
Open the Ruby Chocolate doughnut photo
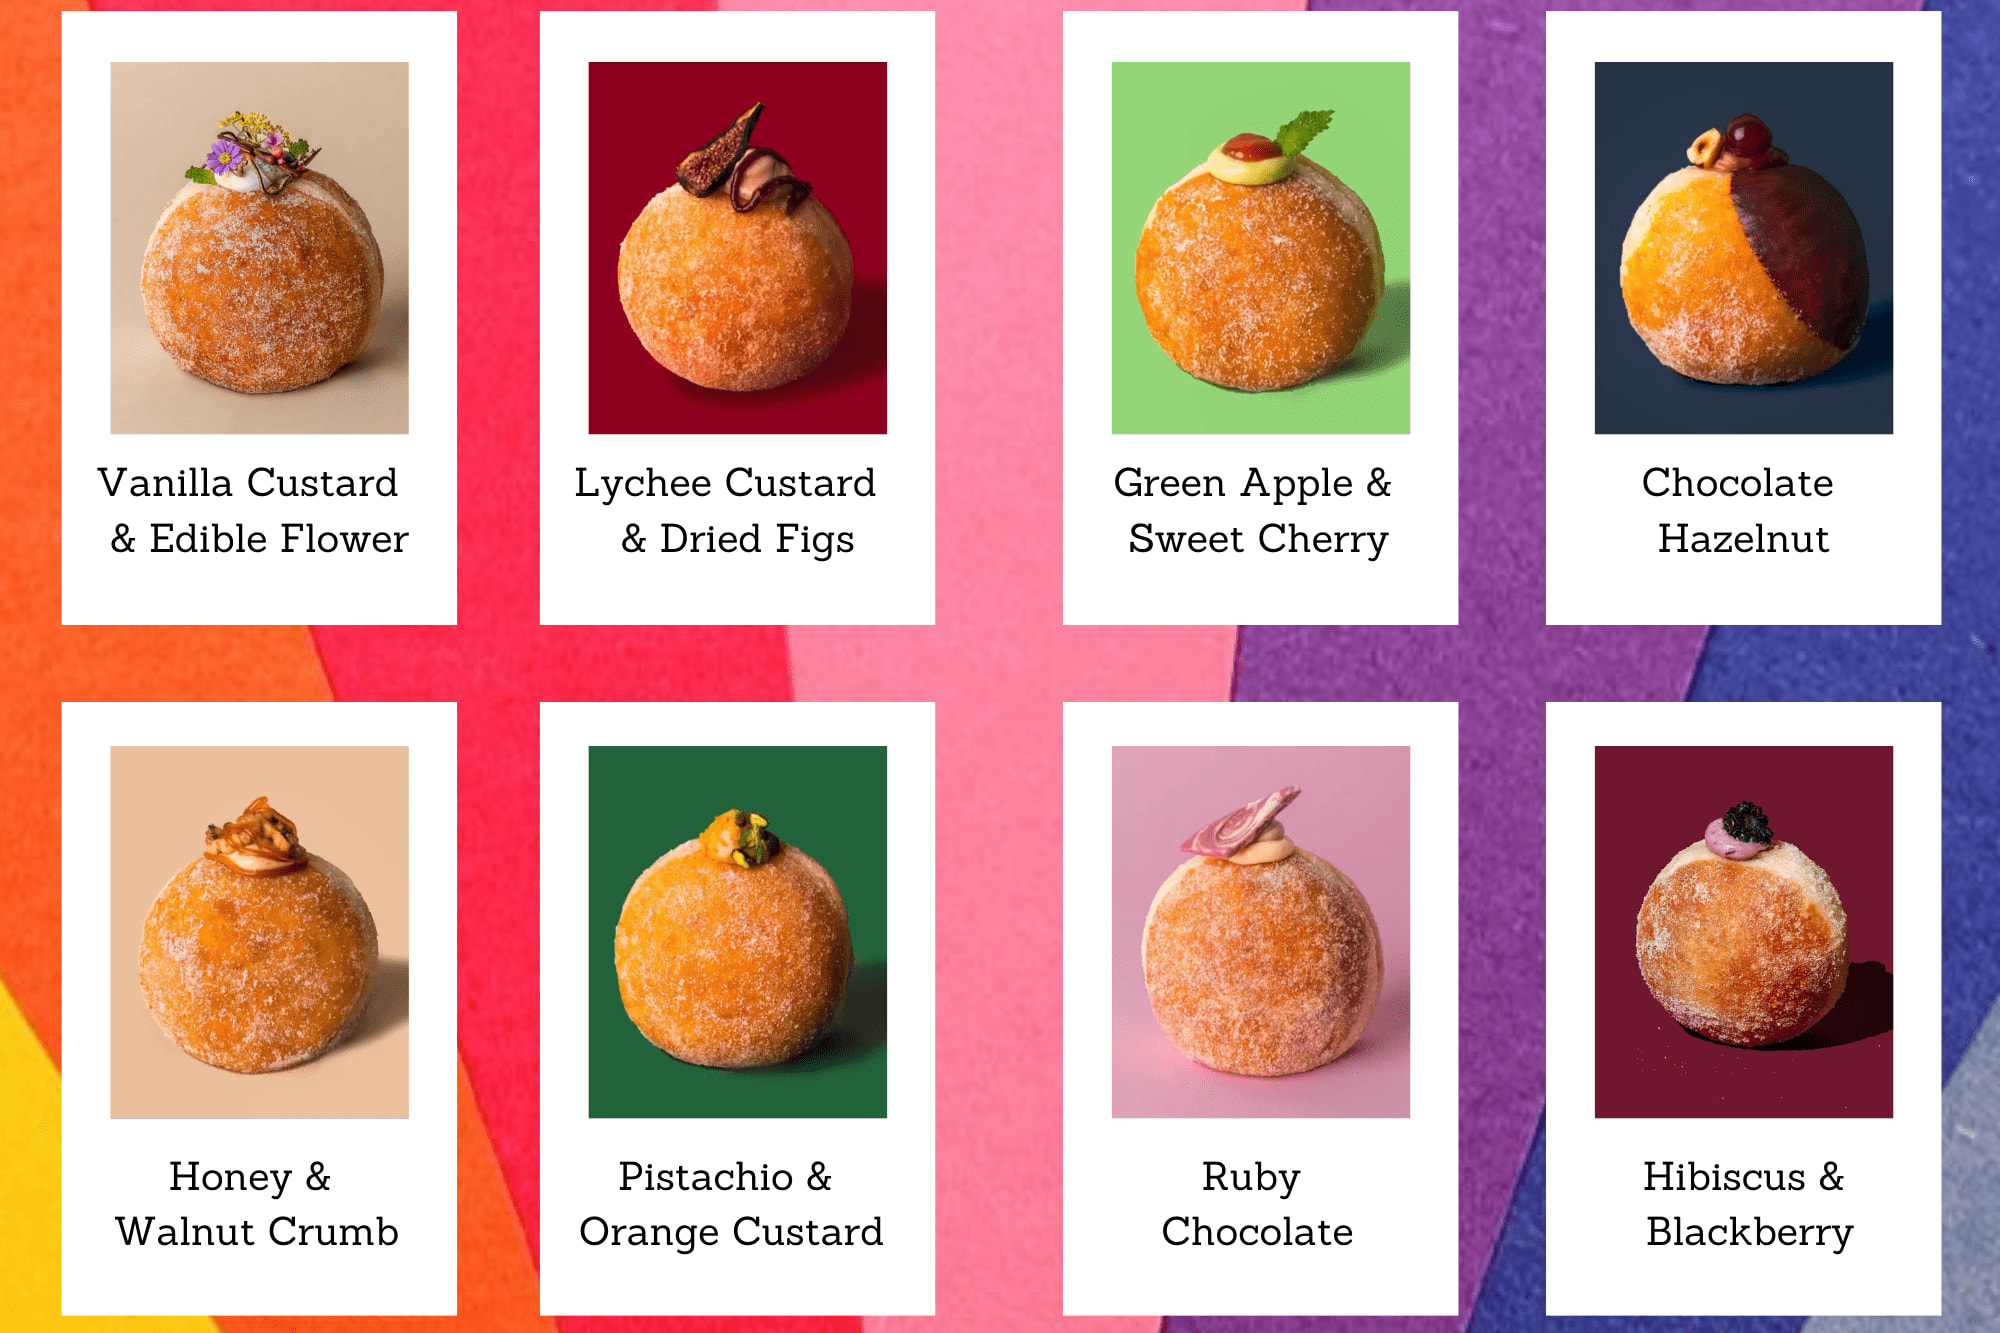point(1260,932)
